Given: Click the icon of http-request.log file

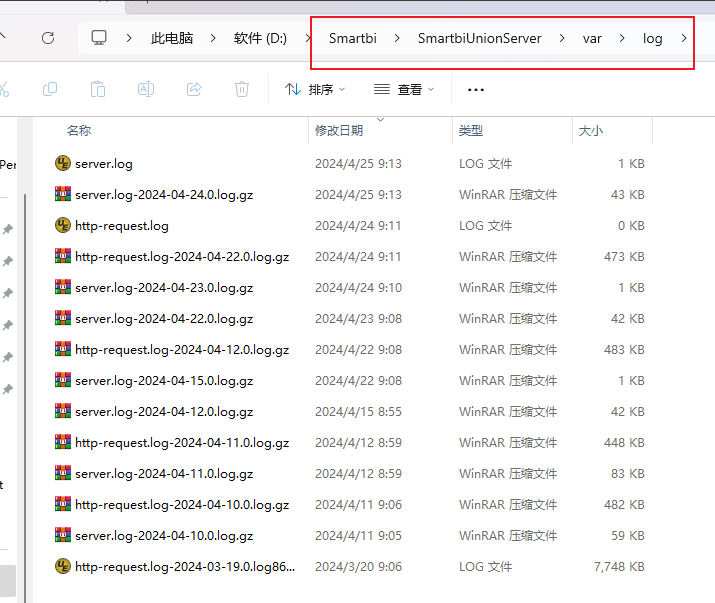Looking at the screenshot, I should tap(63, 225).
